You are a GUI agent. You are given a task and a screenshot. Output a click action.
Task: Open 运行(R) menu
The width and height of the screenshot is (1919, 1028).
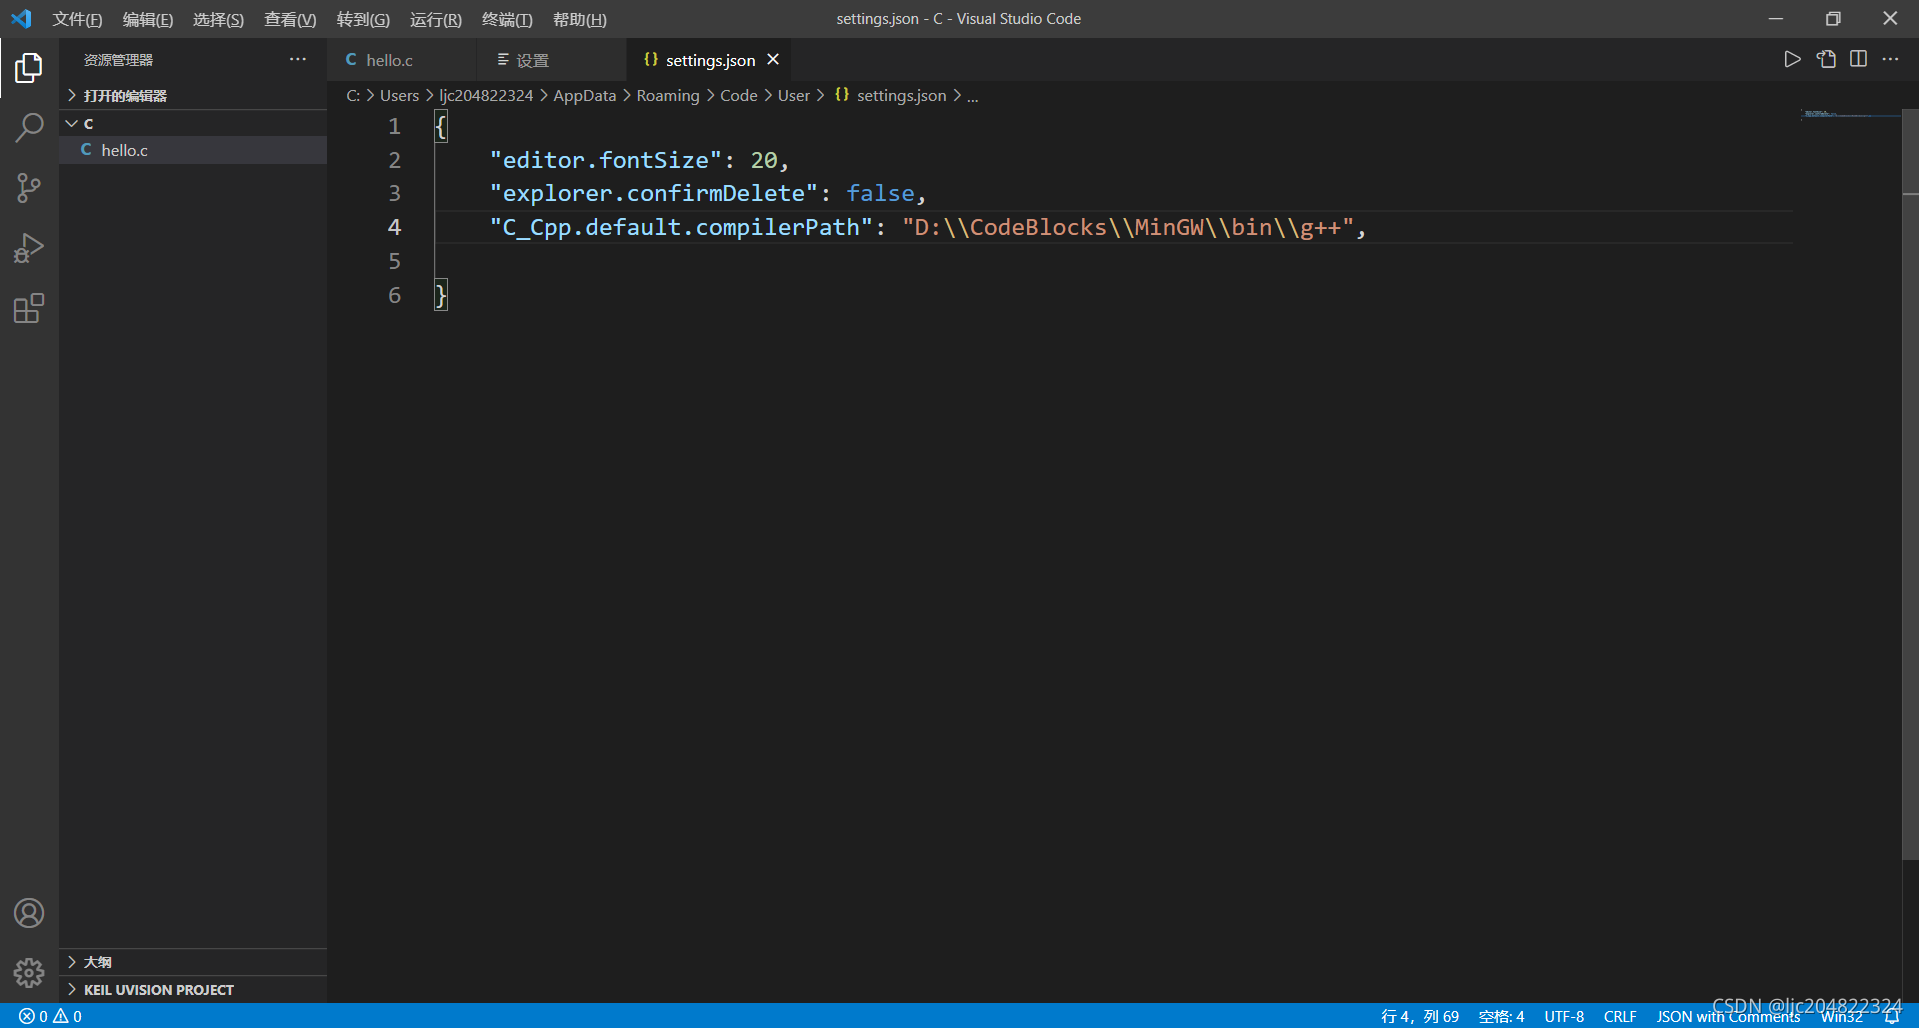(436, 19)
